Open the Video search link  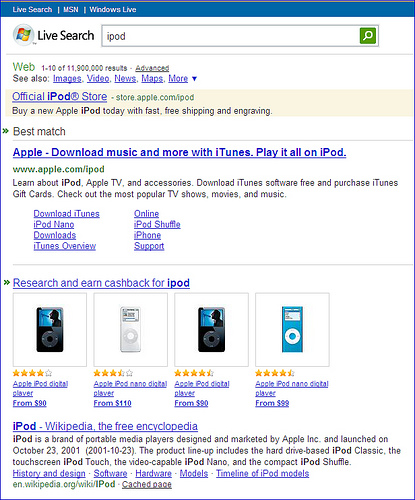coord(98,79)
